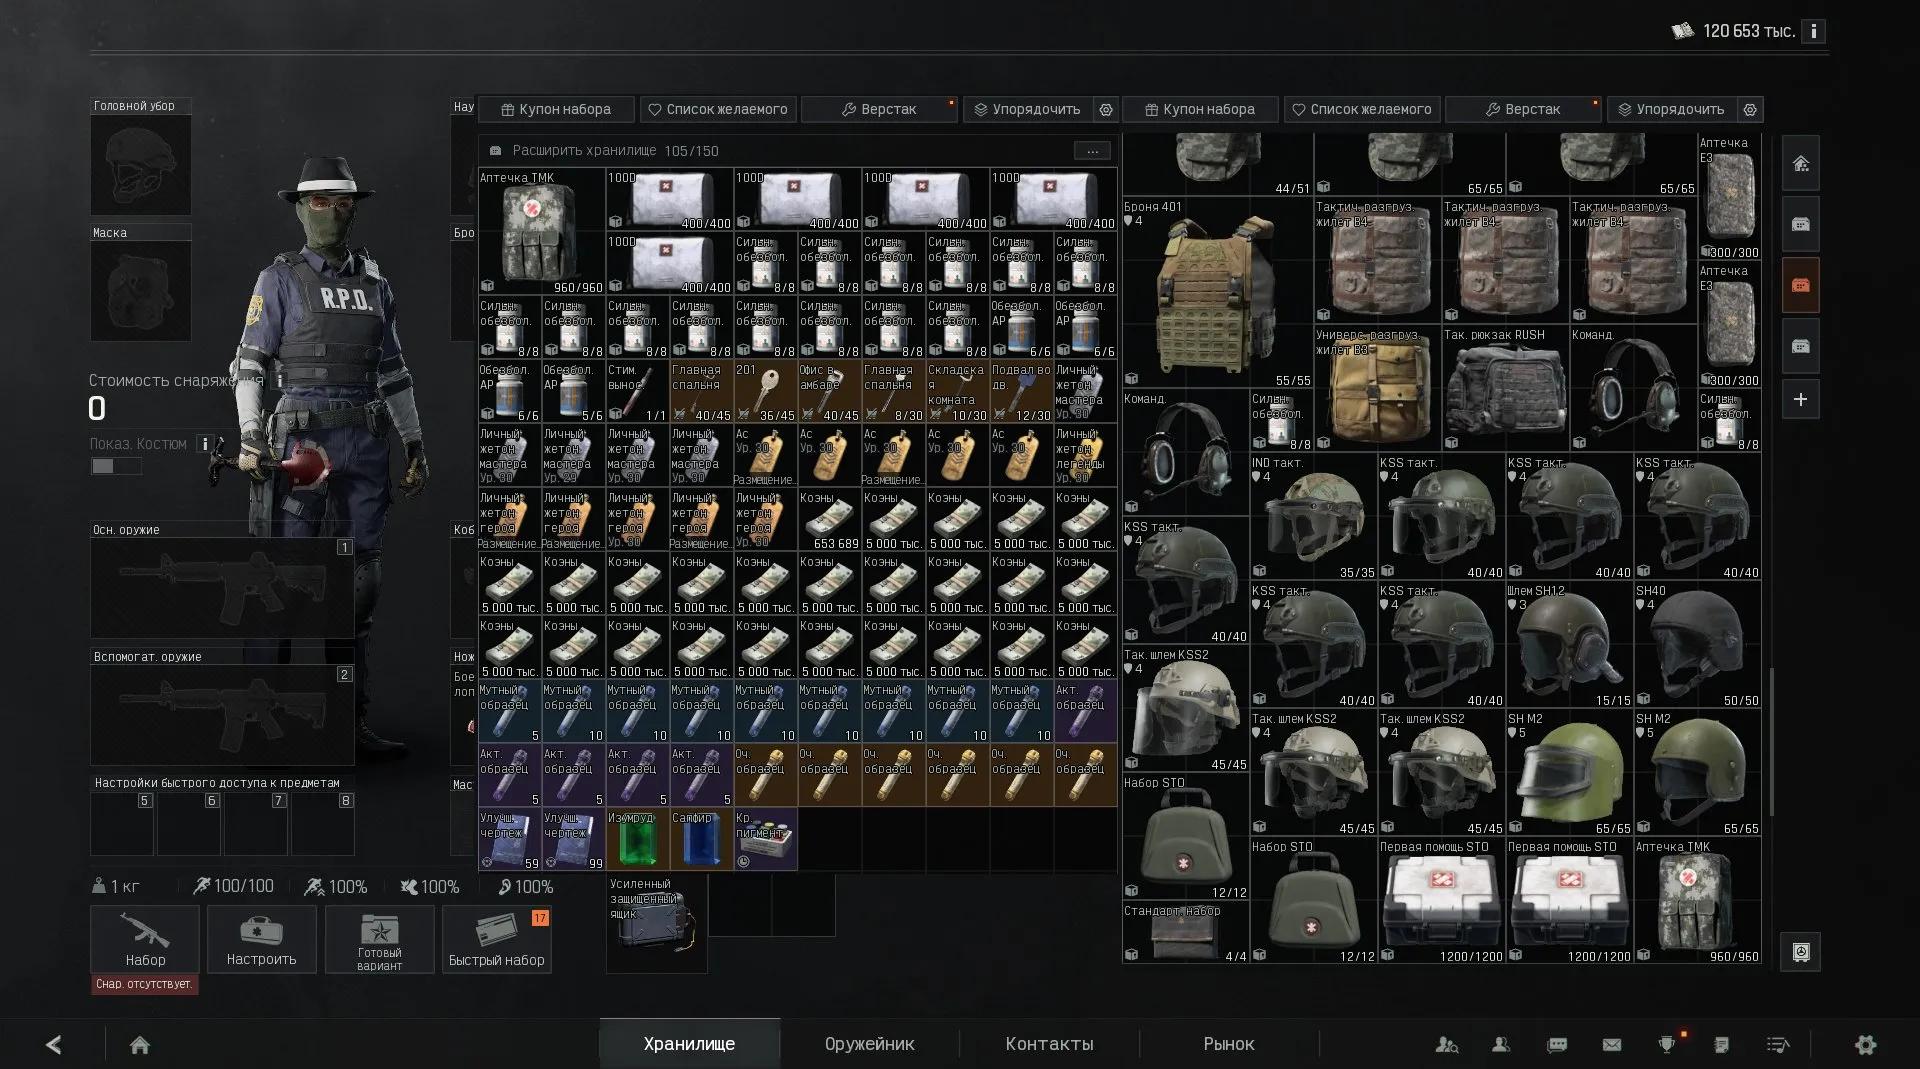Click the safe icon at bottom of right sidebar
The image size is (1920, 1069).
click(1800, 952)
